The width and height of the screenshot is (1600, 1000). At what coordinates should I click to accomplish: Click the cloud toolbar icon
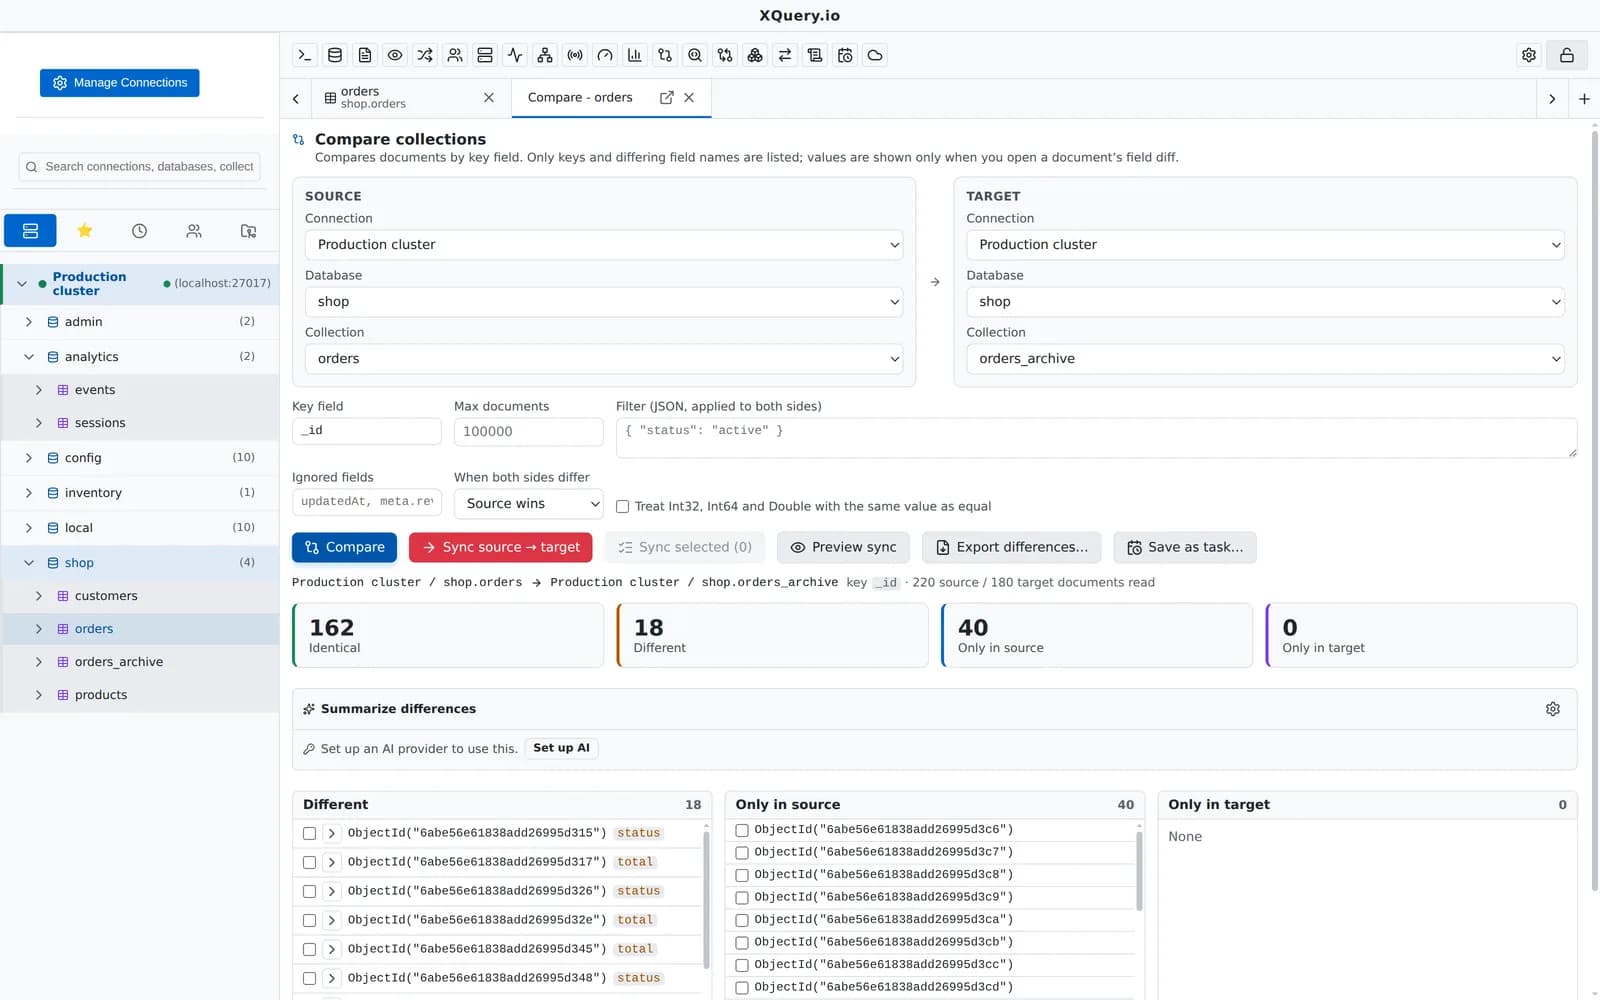point(875,55)
